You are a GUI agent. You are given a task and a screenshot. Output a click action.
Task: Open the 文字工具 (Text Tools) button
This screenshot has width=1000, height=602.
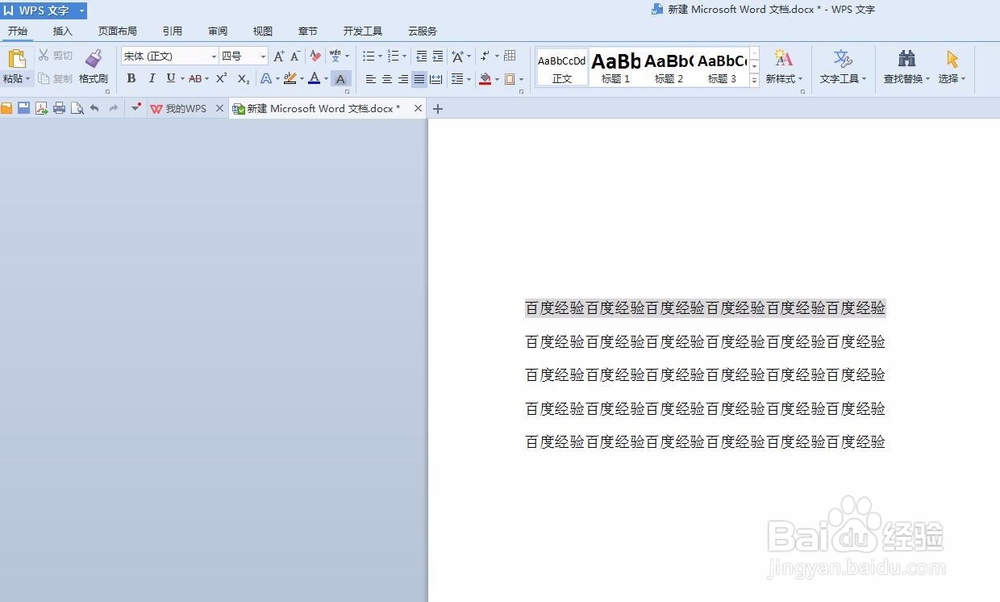pyautogui.click(x=843, y=66)
